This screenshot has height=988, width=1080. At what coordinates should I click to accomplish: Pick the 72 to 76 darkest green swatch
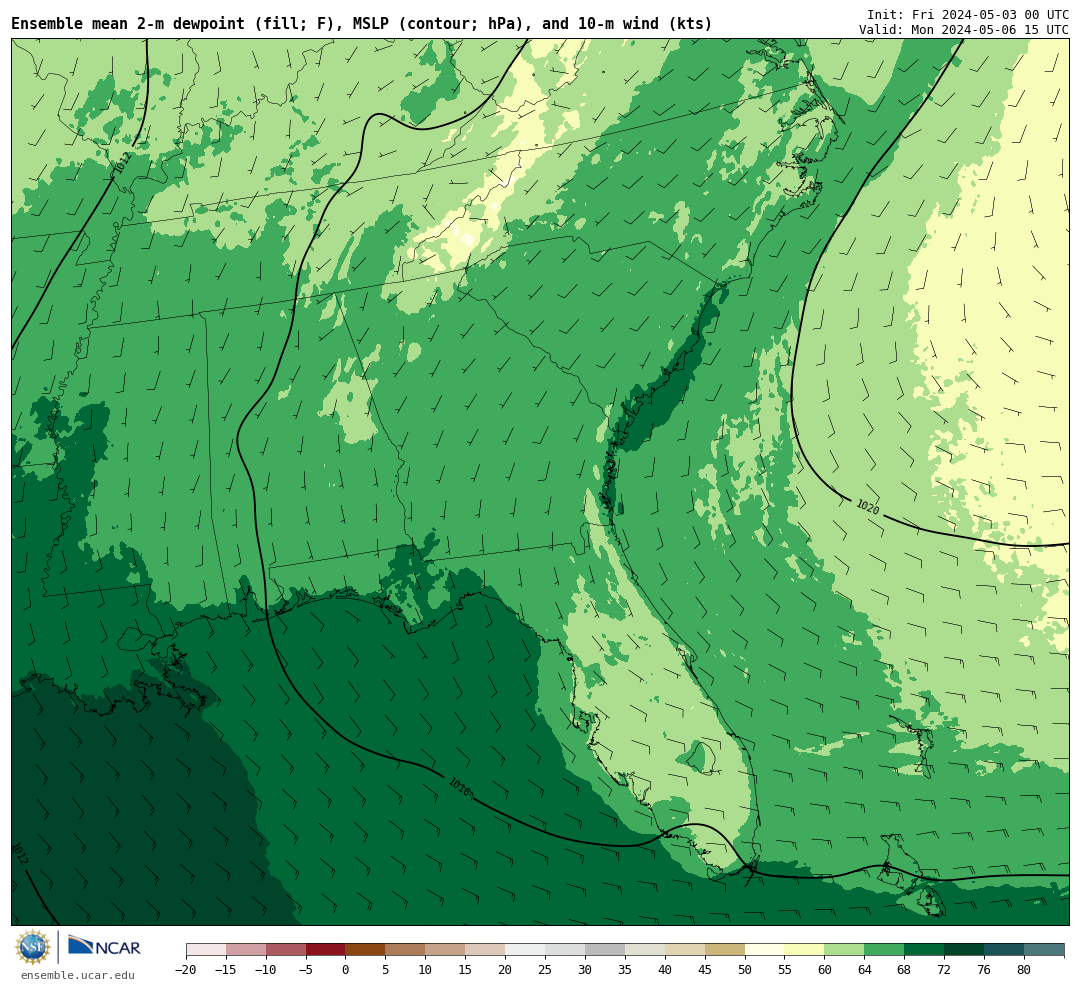coord(964,950)
